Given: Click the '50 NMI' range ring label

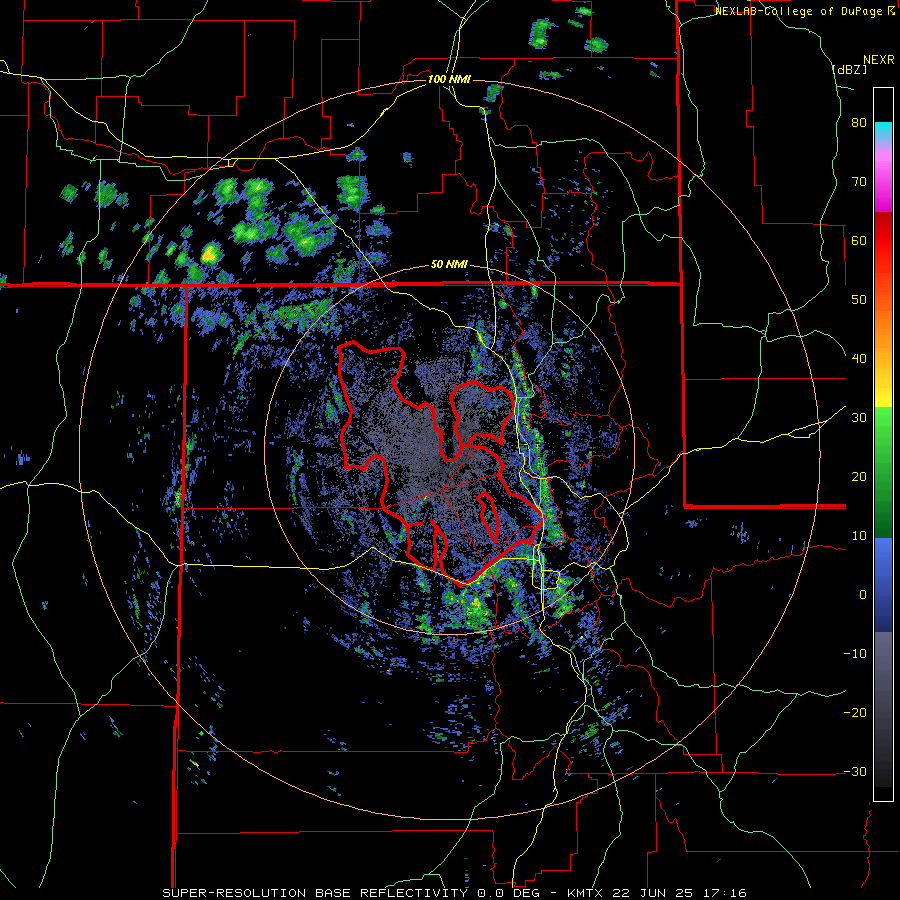Looking at the screenshot, I should point(449,265).
